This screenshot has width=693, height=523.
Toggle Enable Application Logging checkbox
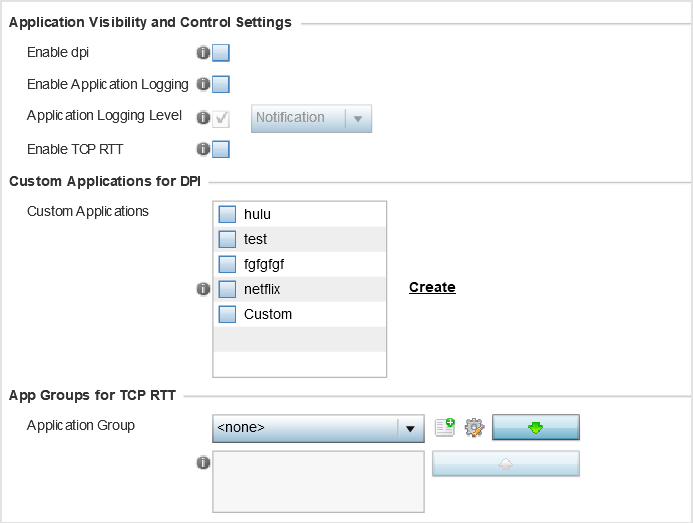[x=221, y=84]
